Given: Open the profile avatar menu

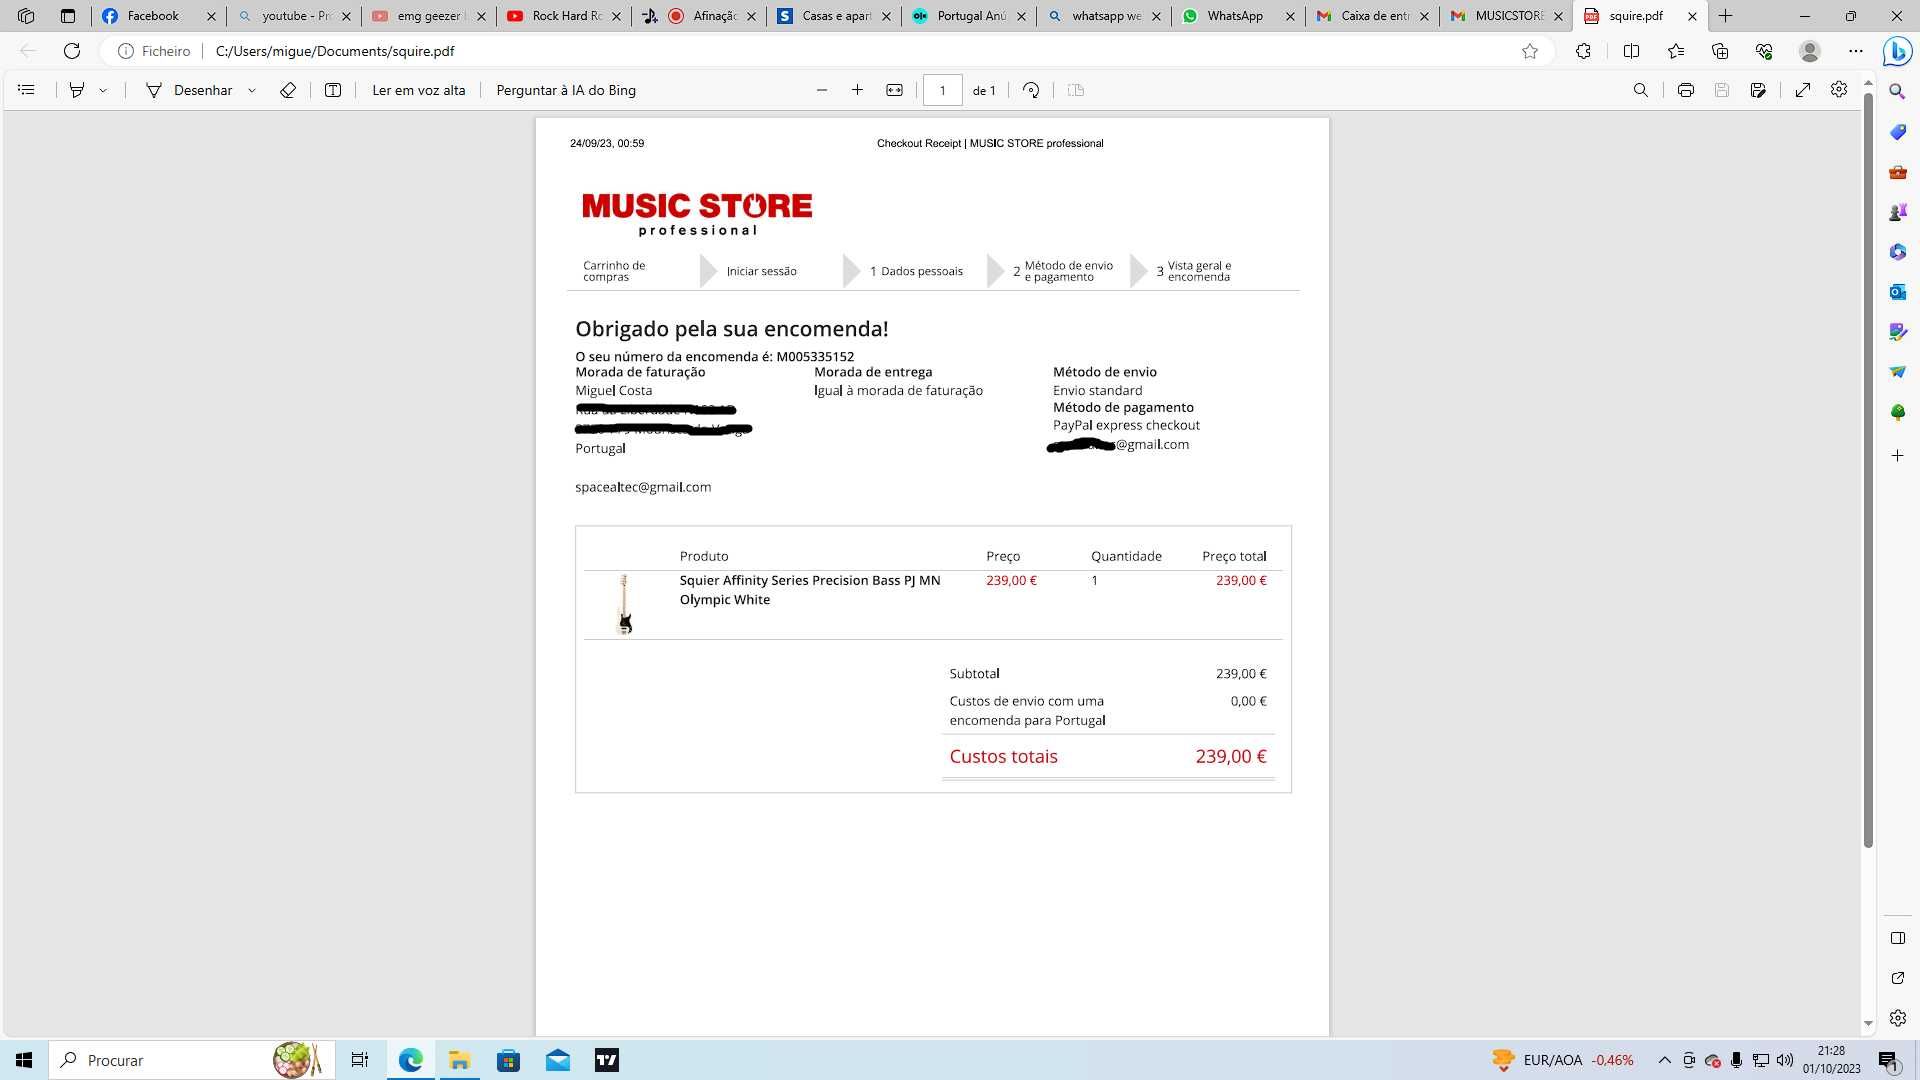Looking at the screenshot, I should (x=1809, y=51).
